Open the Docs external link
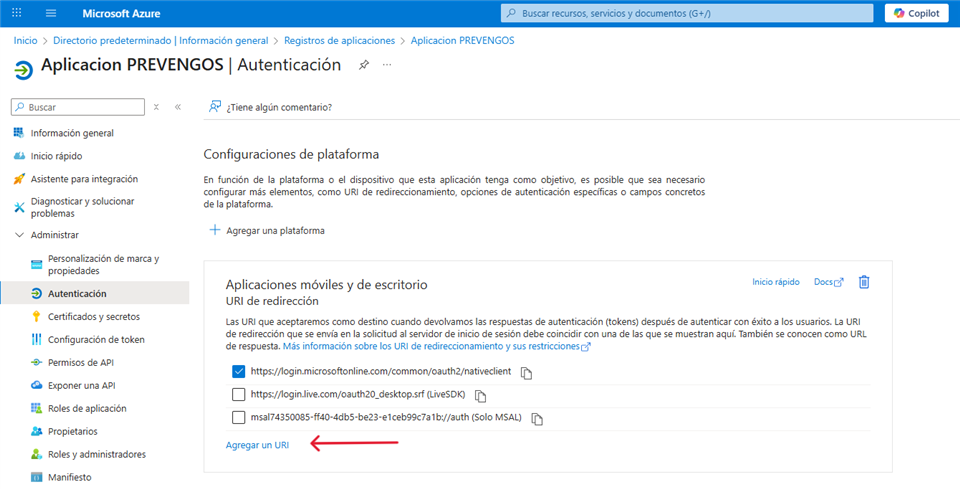This screenshot has height=489, width=960. click(828, 282)
